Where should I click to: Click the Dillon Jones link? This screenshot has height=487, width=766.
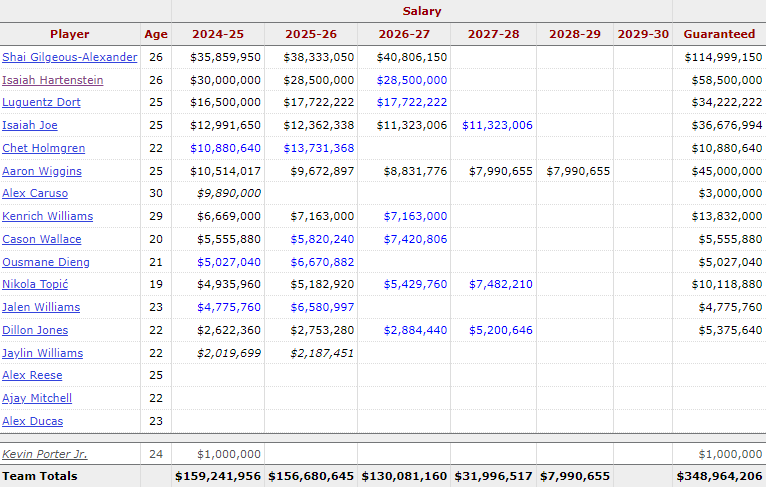point(35,330)
